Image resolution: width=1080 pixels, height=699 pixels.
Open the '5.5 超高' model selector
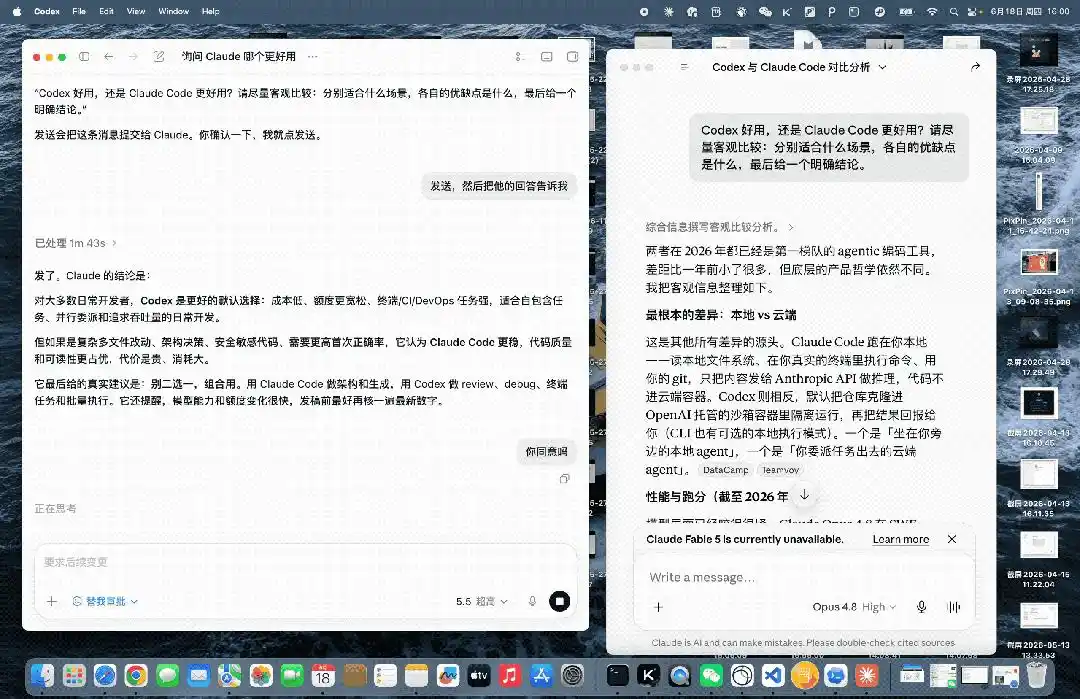481,601
